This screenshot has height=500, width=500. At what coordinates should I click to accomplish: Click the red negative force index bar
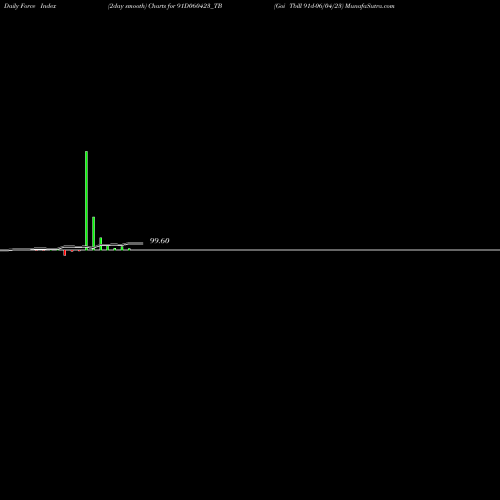pyautogui.click(x=65, y=253)
